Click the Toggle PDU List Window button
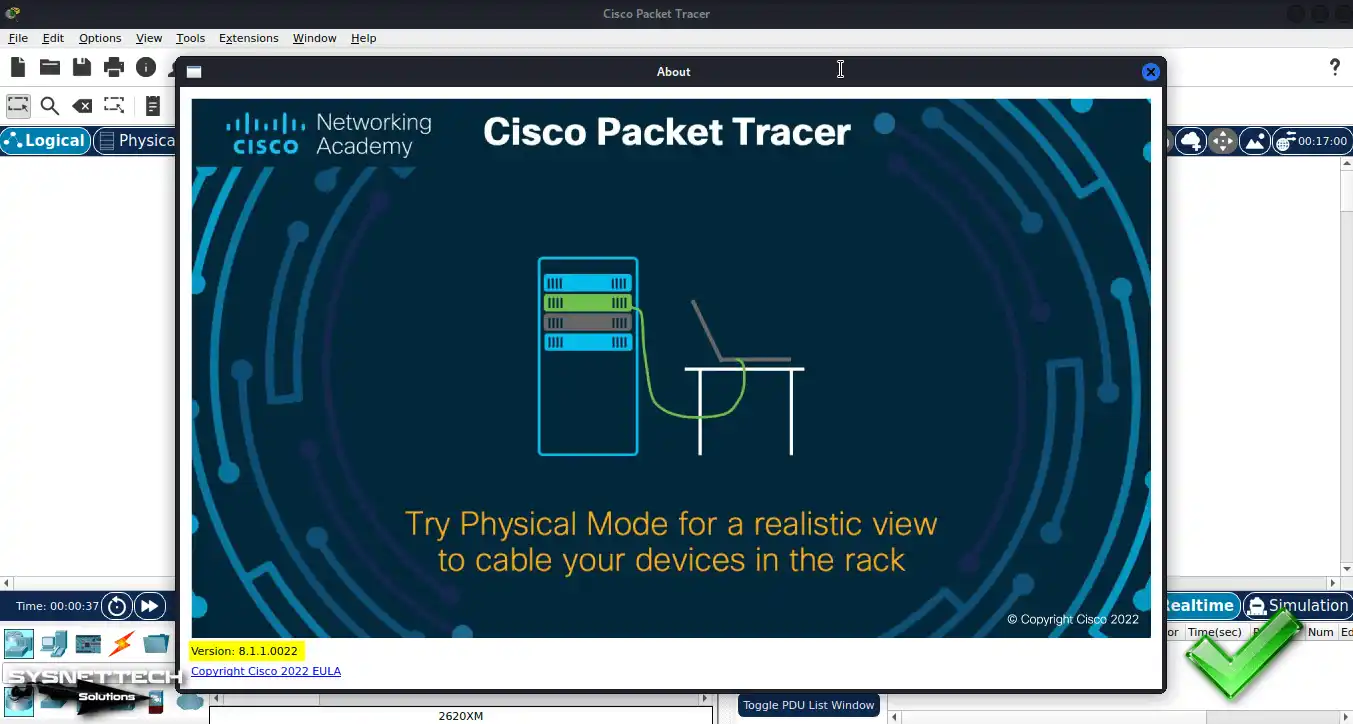The image size is (1353, 724). 808,705
